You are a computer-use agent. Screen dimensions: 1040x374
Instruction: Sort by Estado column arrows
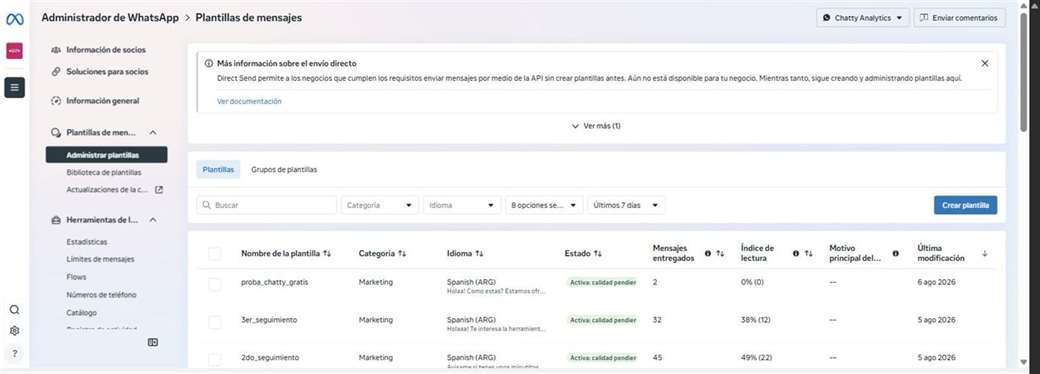coord(598,253)
